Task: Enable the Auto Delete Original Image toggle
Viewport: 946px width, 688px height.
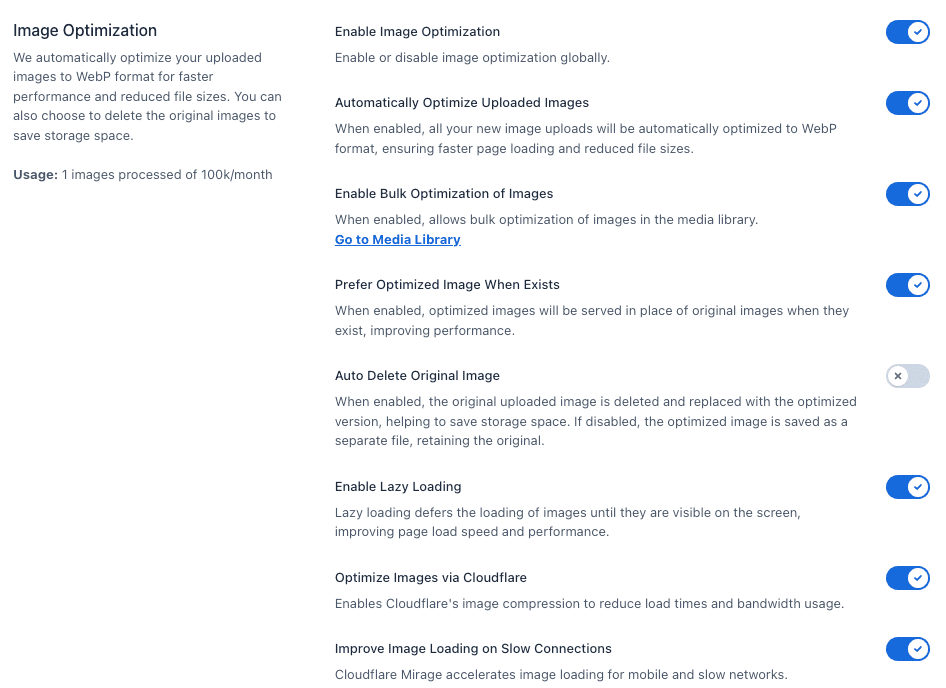Action: pos(907,376)
